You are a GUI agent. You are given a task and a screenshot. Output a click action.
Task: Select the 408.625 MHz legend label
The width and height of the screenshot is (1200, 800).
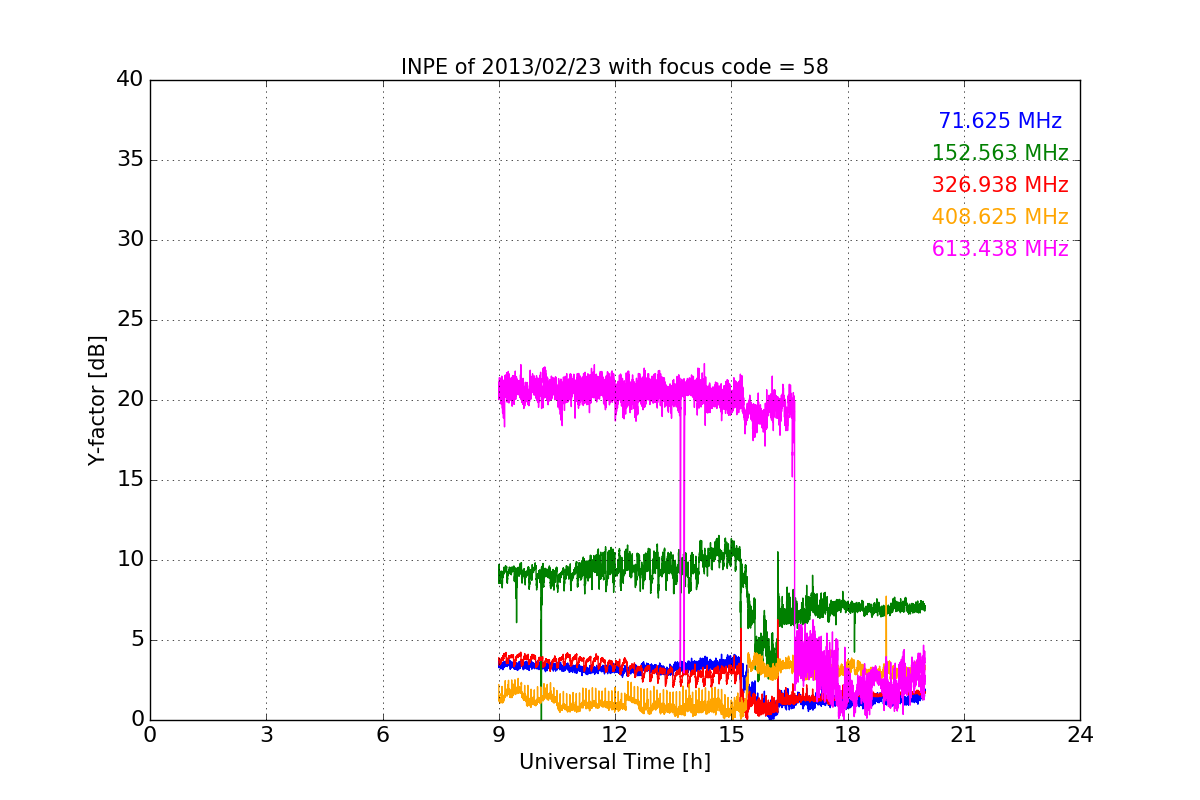(1000, 217)
